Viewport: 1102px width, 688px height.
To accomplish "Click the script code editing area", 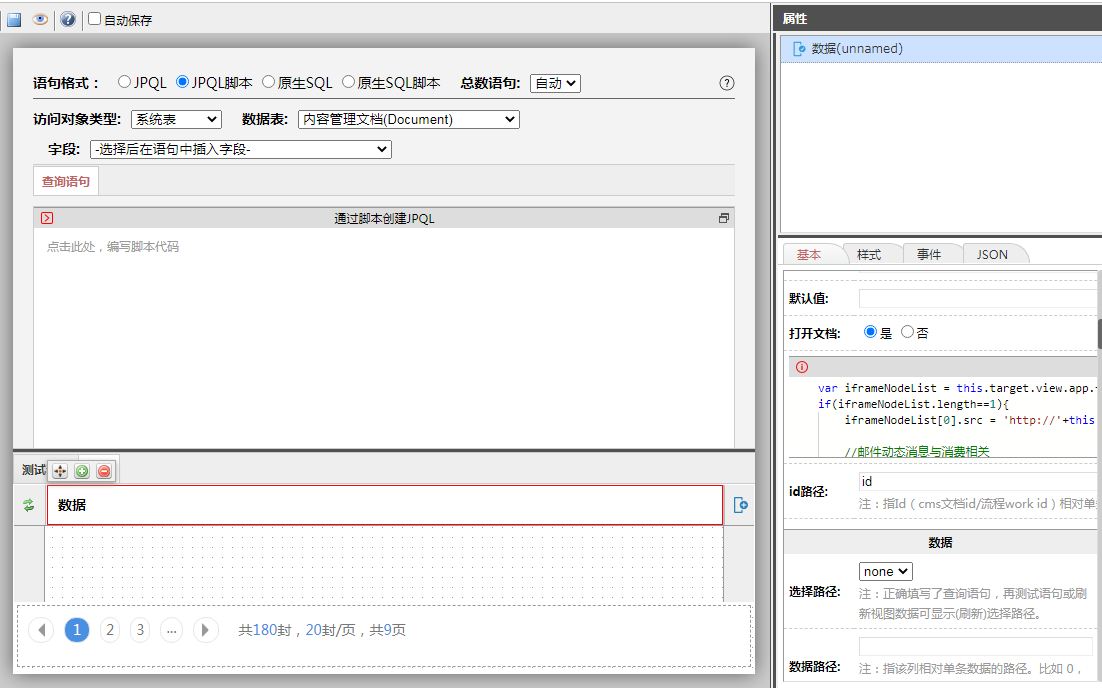I will click(384, 337).
